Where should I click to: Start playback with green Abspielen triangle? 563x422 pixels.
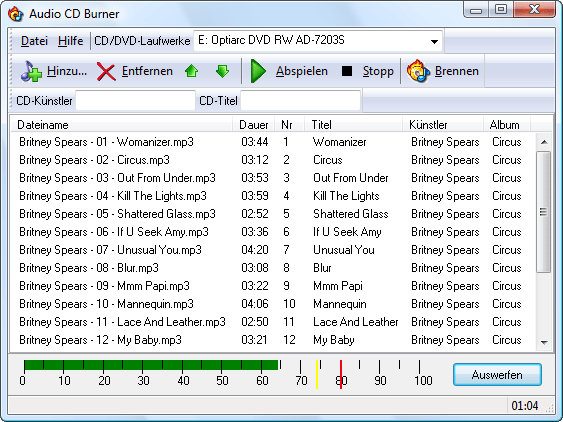pyautogui.click(x=258, y=71)
